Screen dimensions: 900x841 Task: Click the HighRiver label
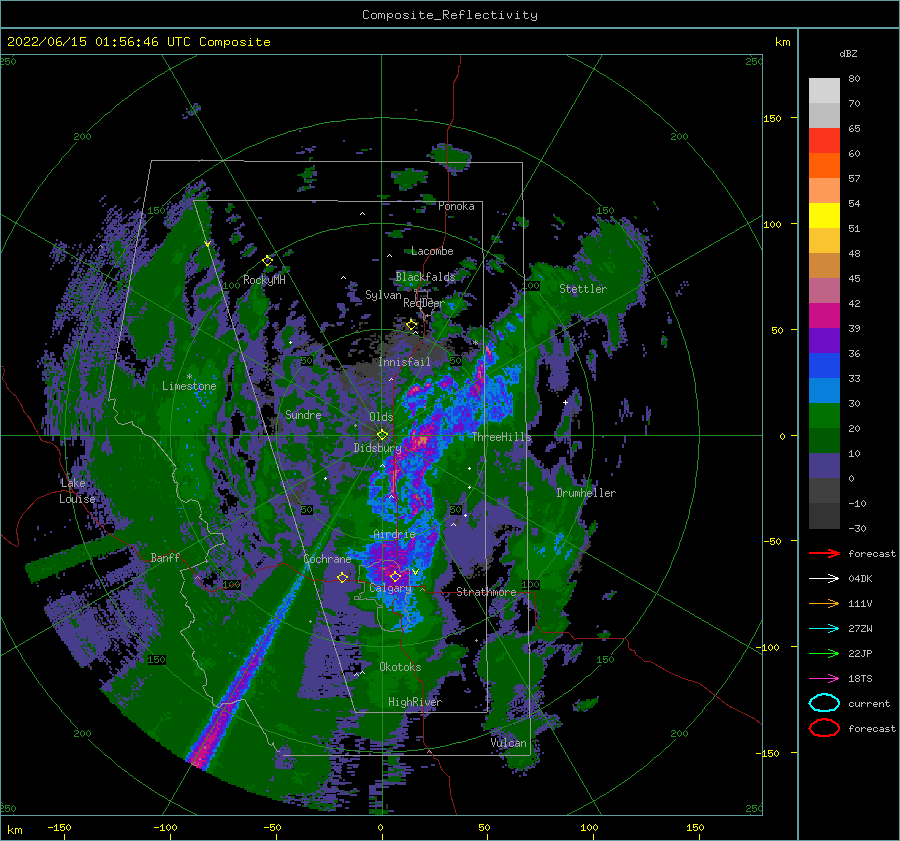click(x=415, y=702)
